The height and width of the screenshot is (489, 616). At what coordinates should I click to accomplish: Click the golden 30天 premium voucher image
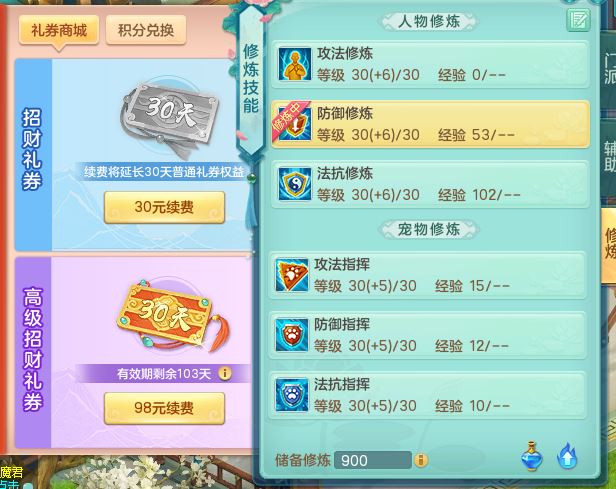tap(173, 314)
